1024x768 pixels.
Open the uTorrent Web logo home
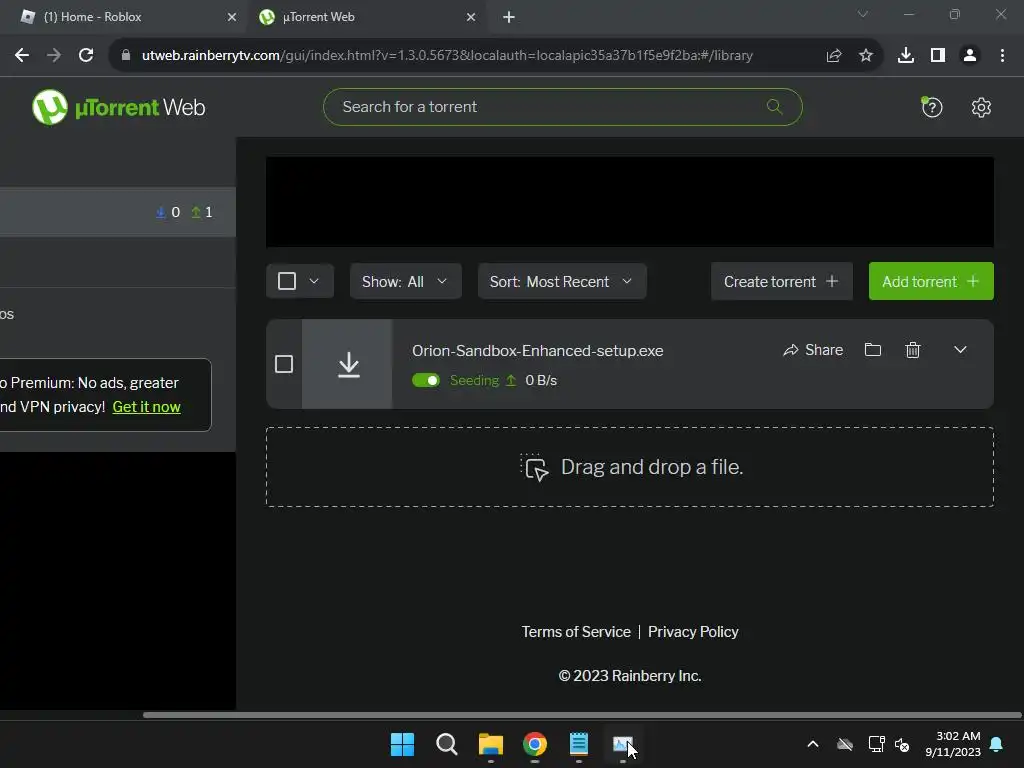[x=118, y=107]
